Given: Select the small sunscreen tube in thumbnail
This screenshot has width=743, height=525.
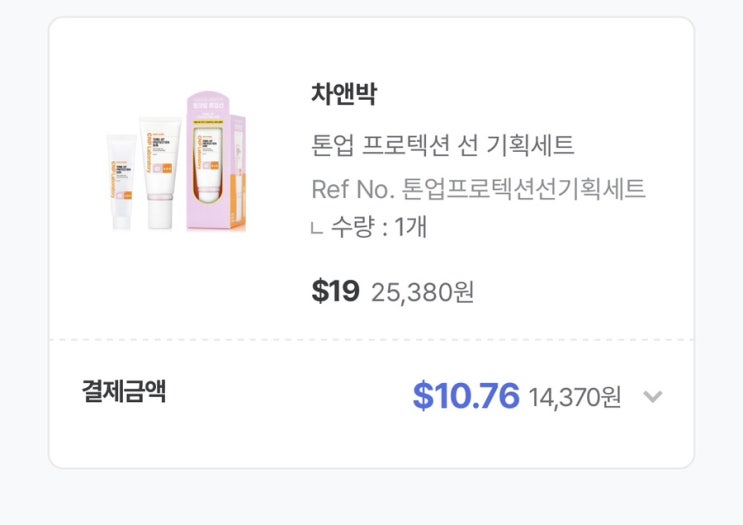Looking at the screenshot, I should coord(122,180).
